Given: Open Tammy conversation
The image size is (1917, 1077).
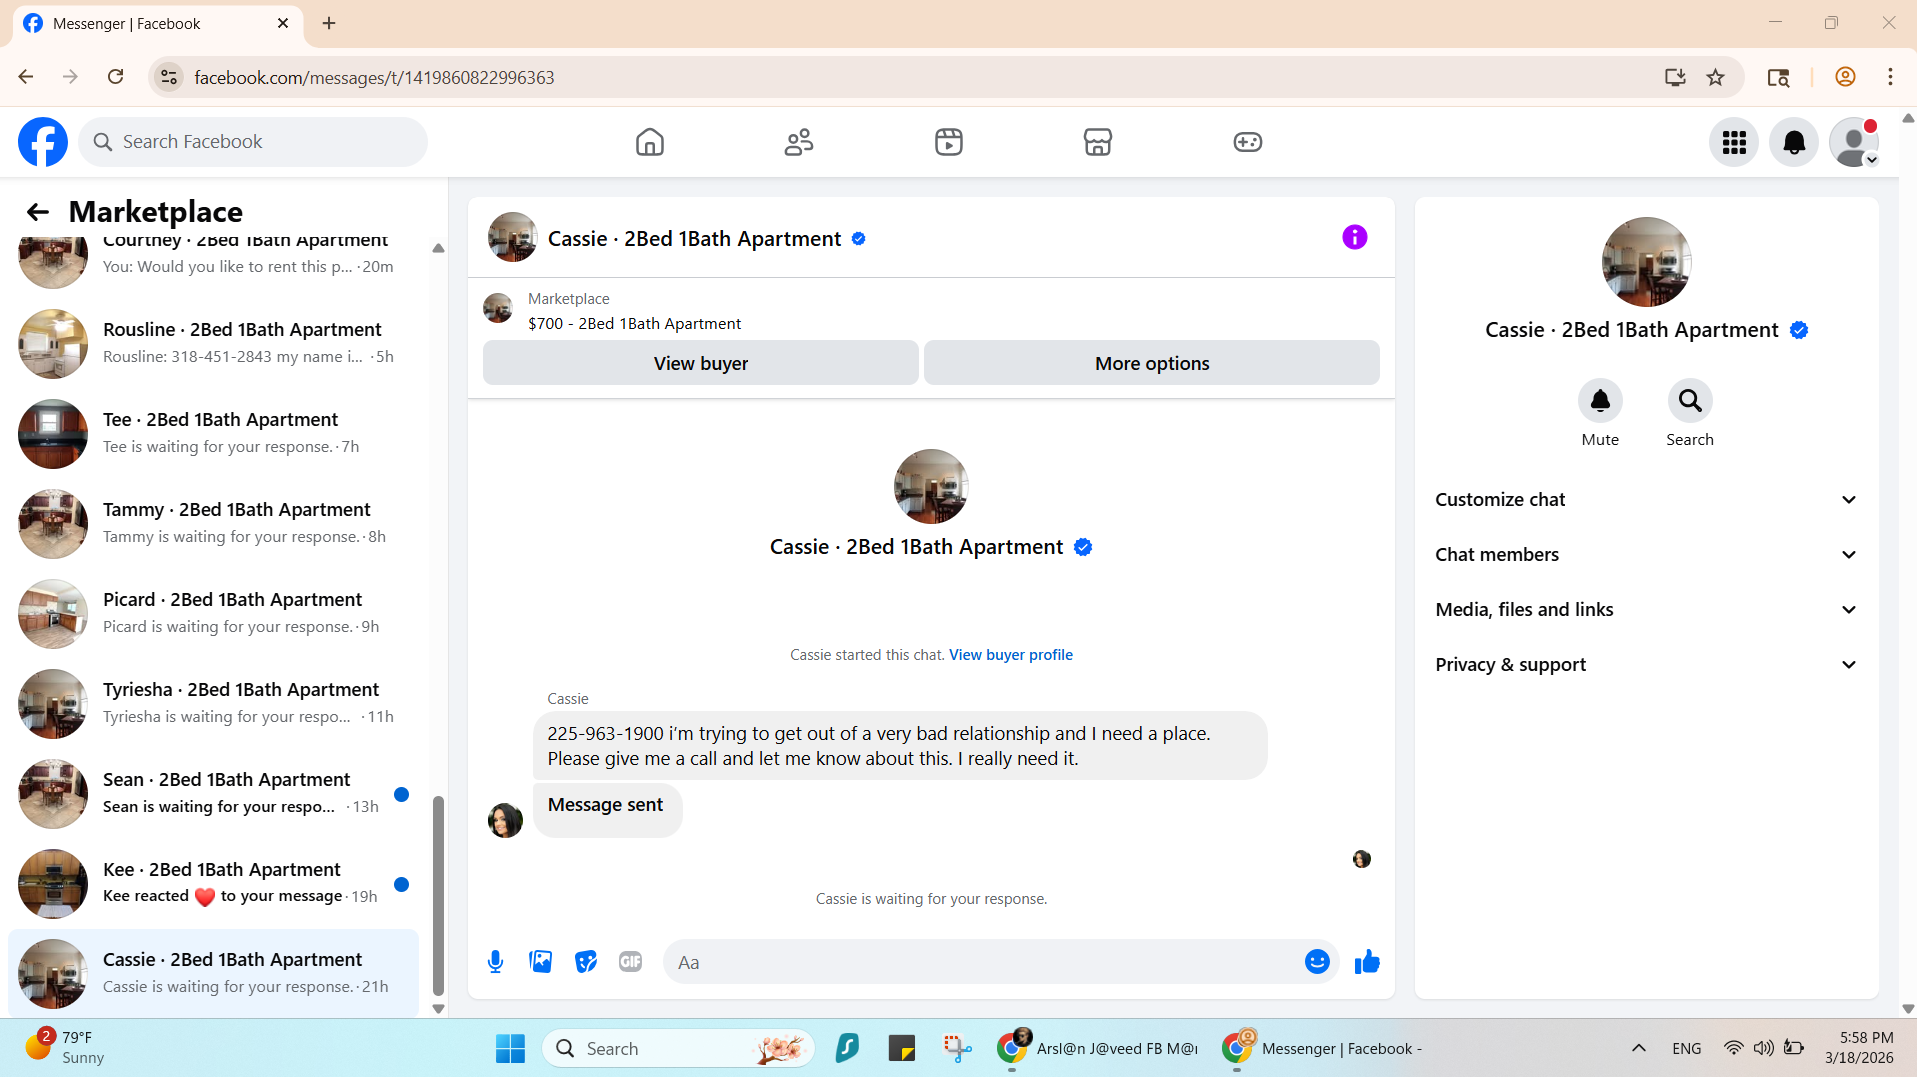Looking at the screenshot, I should [214, 523].
